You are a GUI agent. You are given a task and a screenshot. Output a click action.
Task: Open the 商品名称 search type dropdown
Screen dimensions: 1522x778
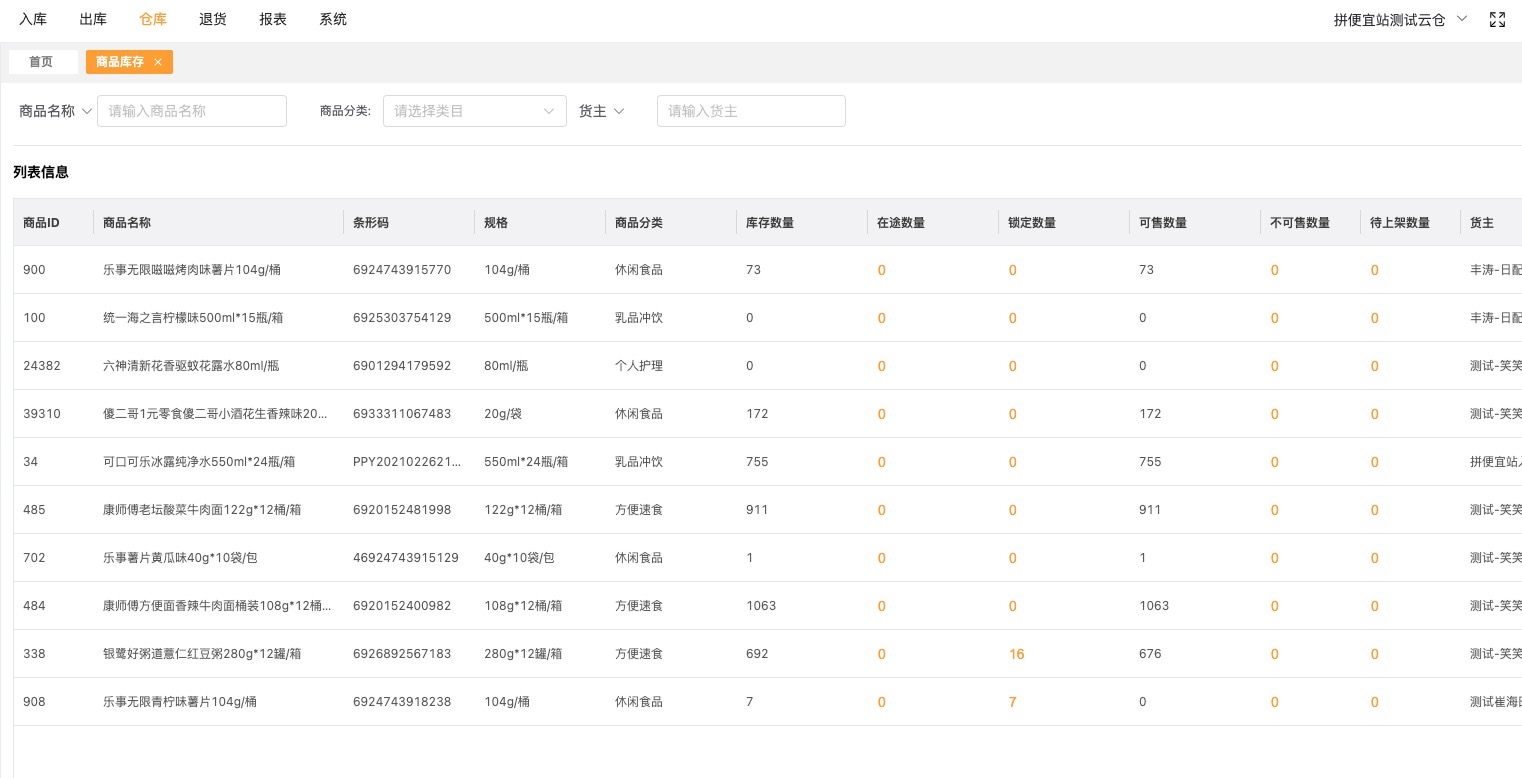coord(56,111)
